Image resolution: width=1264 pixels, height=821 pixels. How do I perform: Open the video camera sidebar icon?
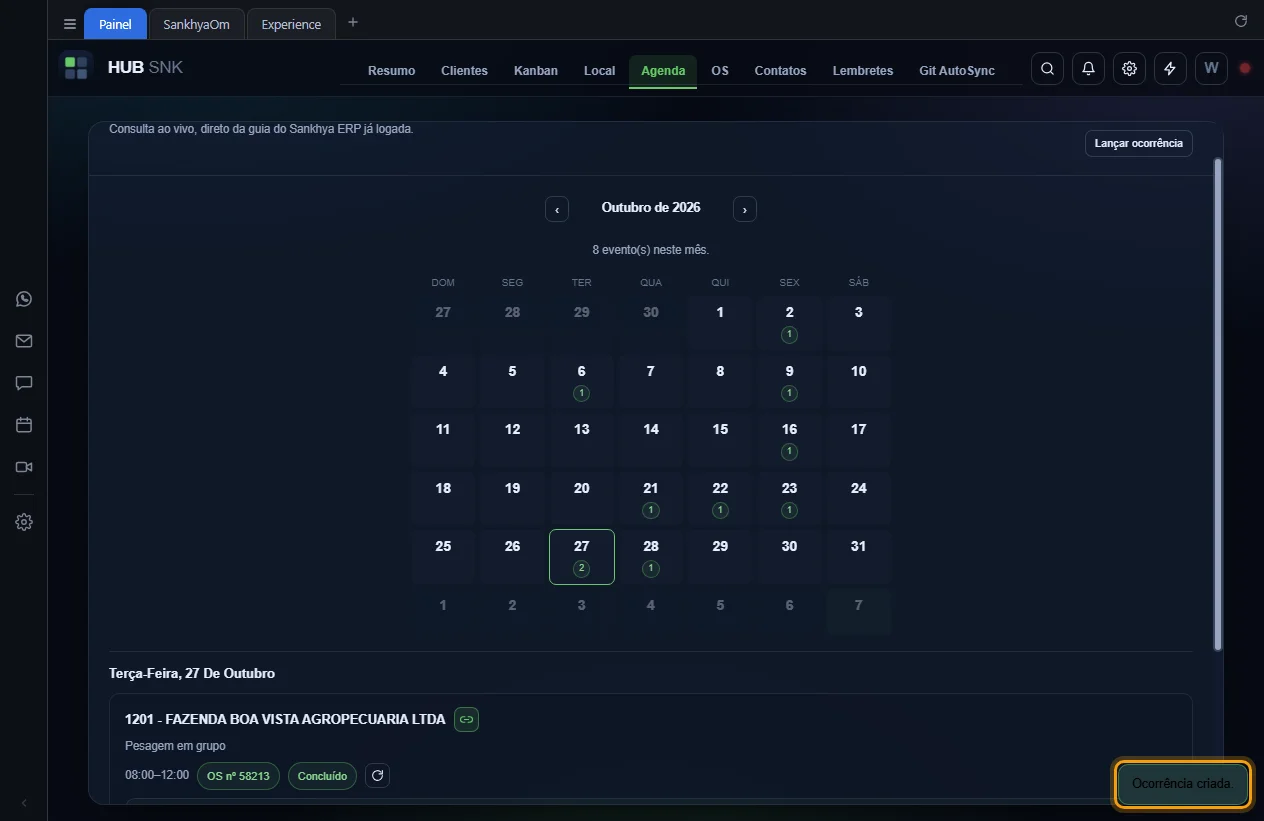click(24, 467)
